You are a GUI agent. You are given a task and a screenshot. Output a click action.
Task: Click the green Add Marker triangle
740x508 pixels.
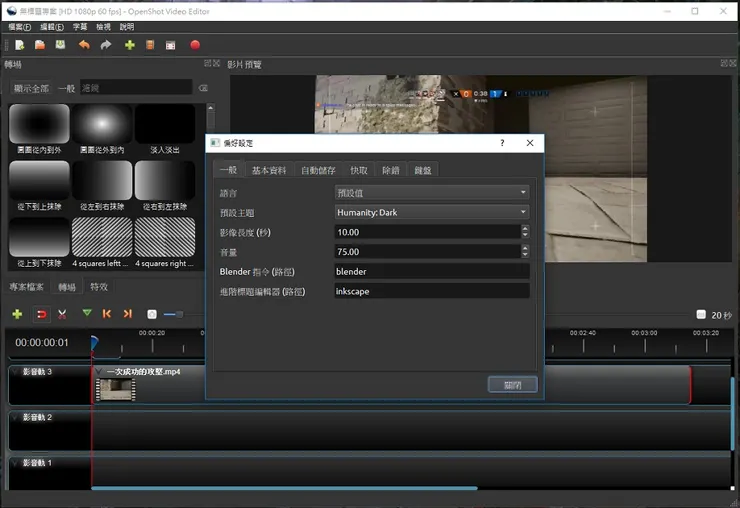87,313
